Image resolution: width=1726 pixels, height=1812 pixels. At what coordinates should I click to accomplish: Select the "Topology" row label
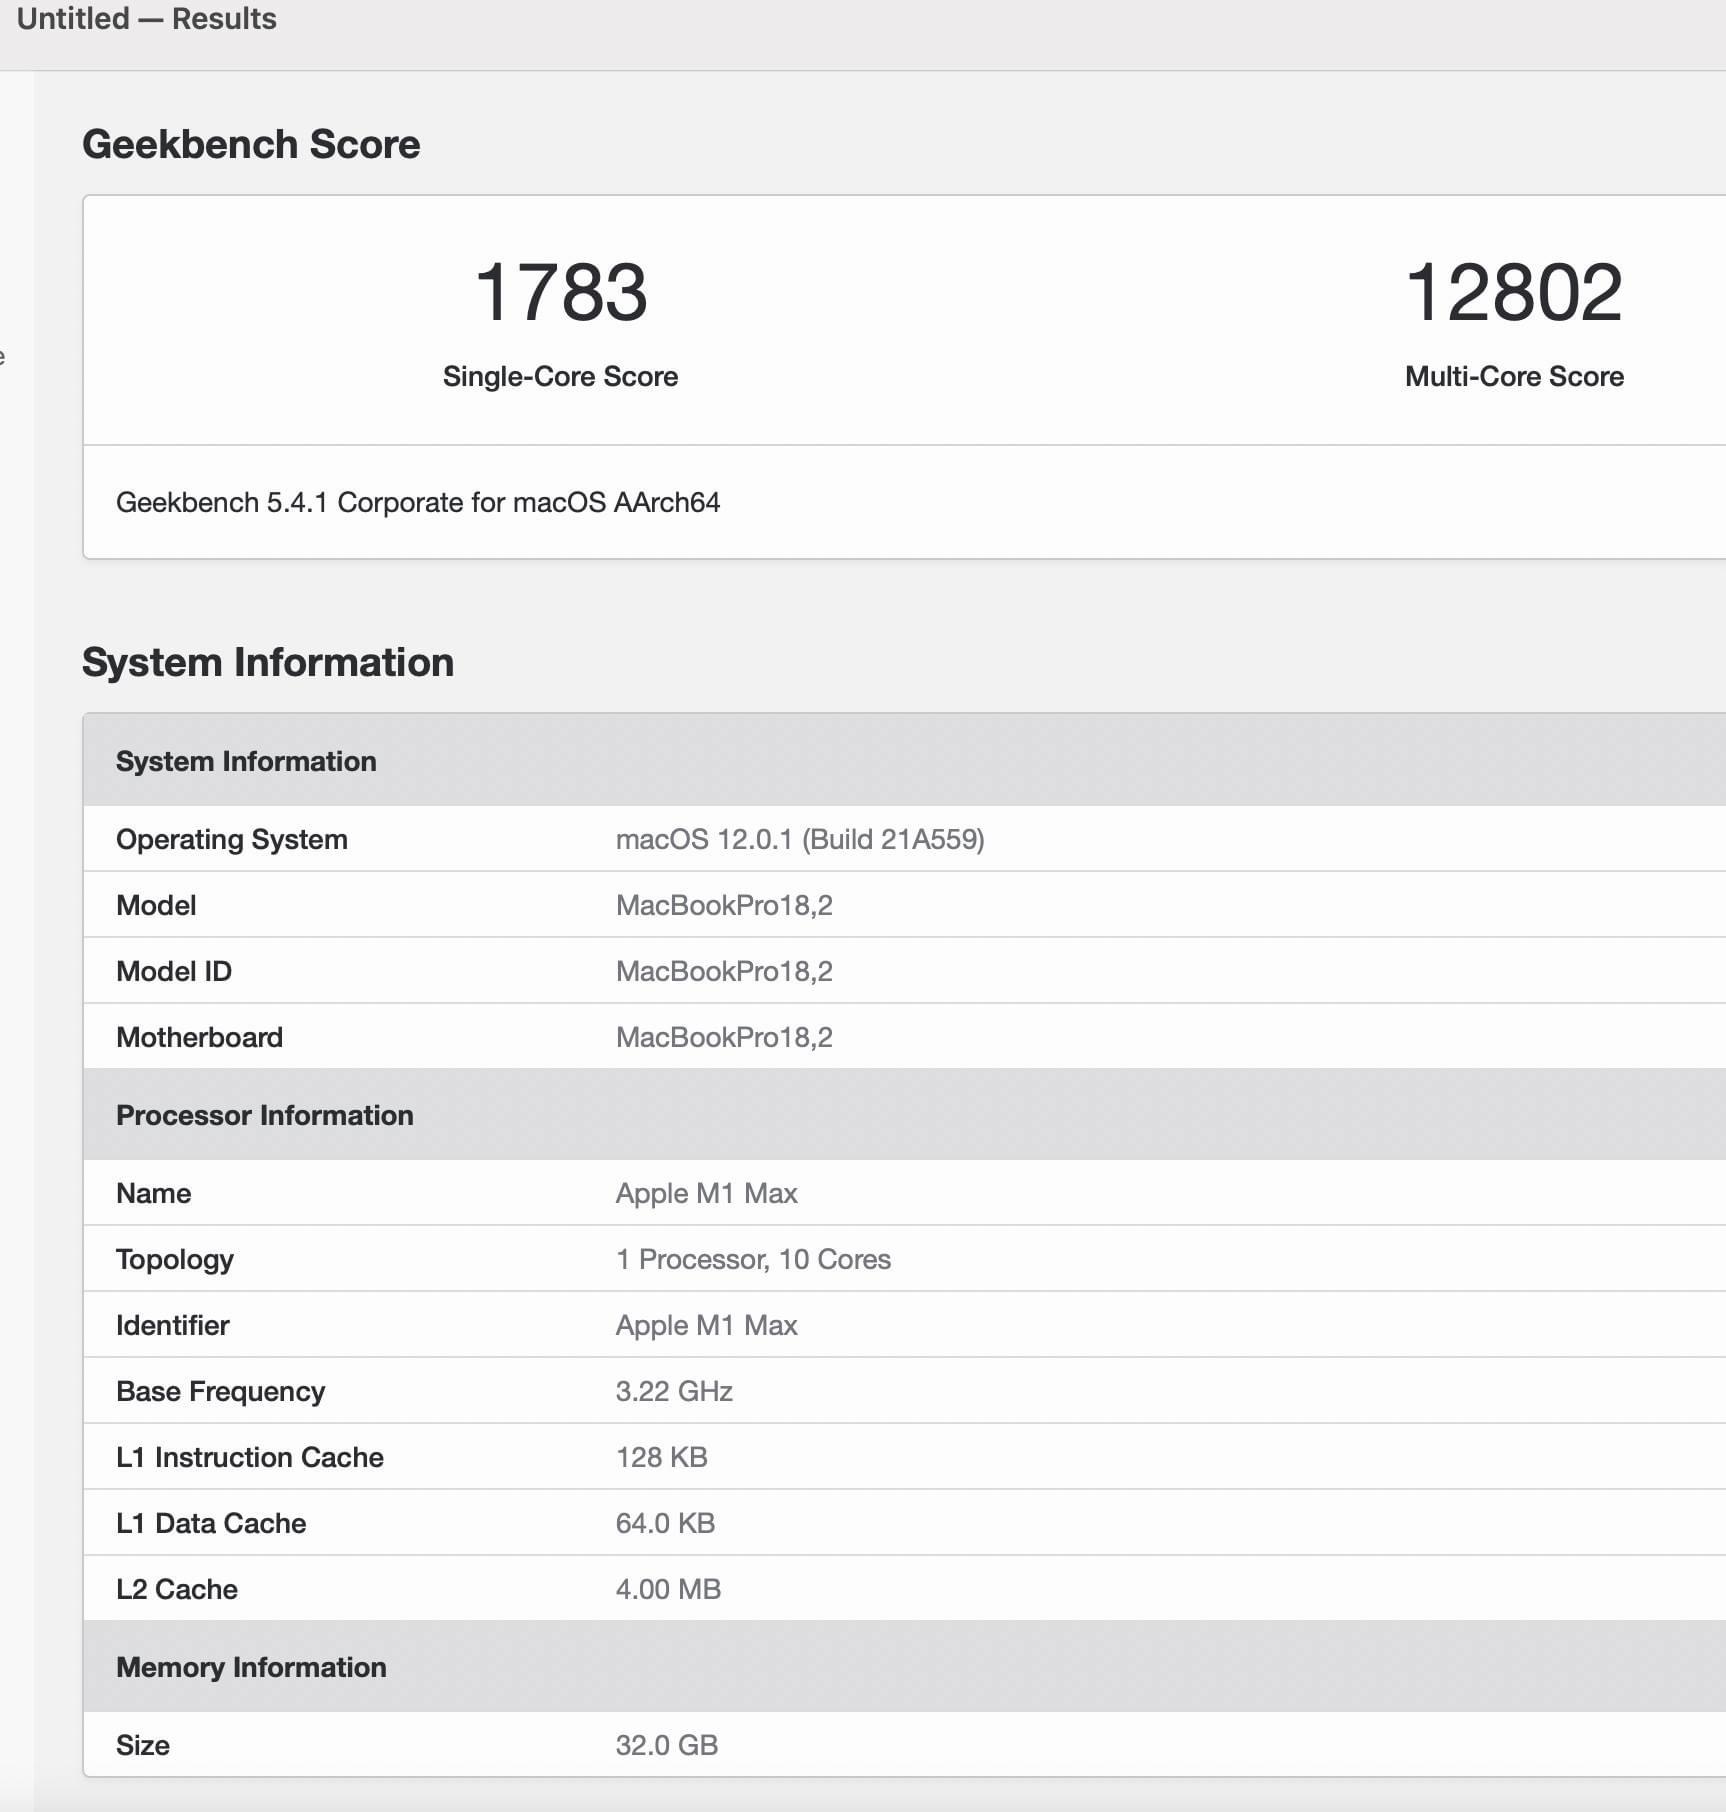175,1259
